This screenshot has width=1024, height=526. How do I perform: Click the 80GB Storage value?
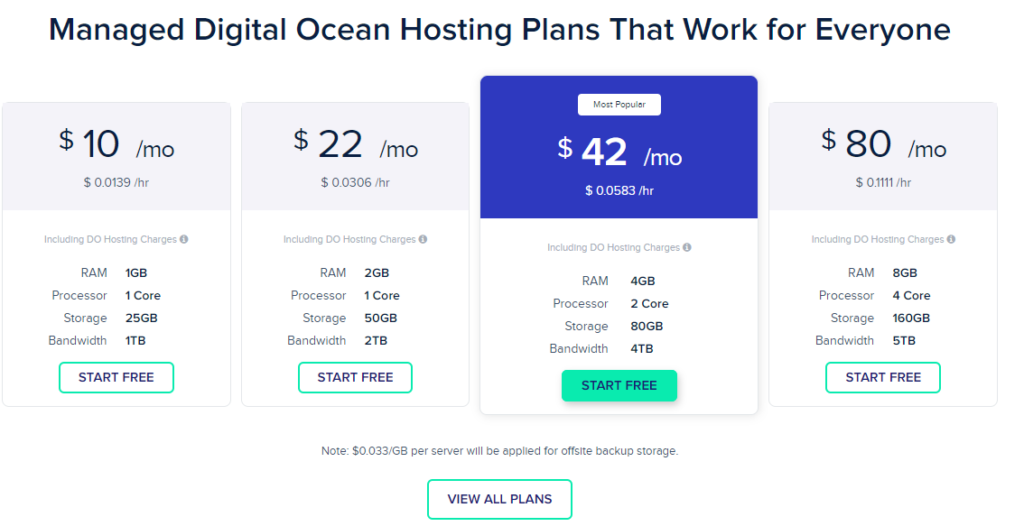[x=646, y=326]
